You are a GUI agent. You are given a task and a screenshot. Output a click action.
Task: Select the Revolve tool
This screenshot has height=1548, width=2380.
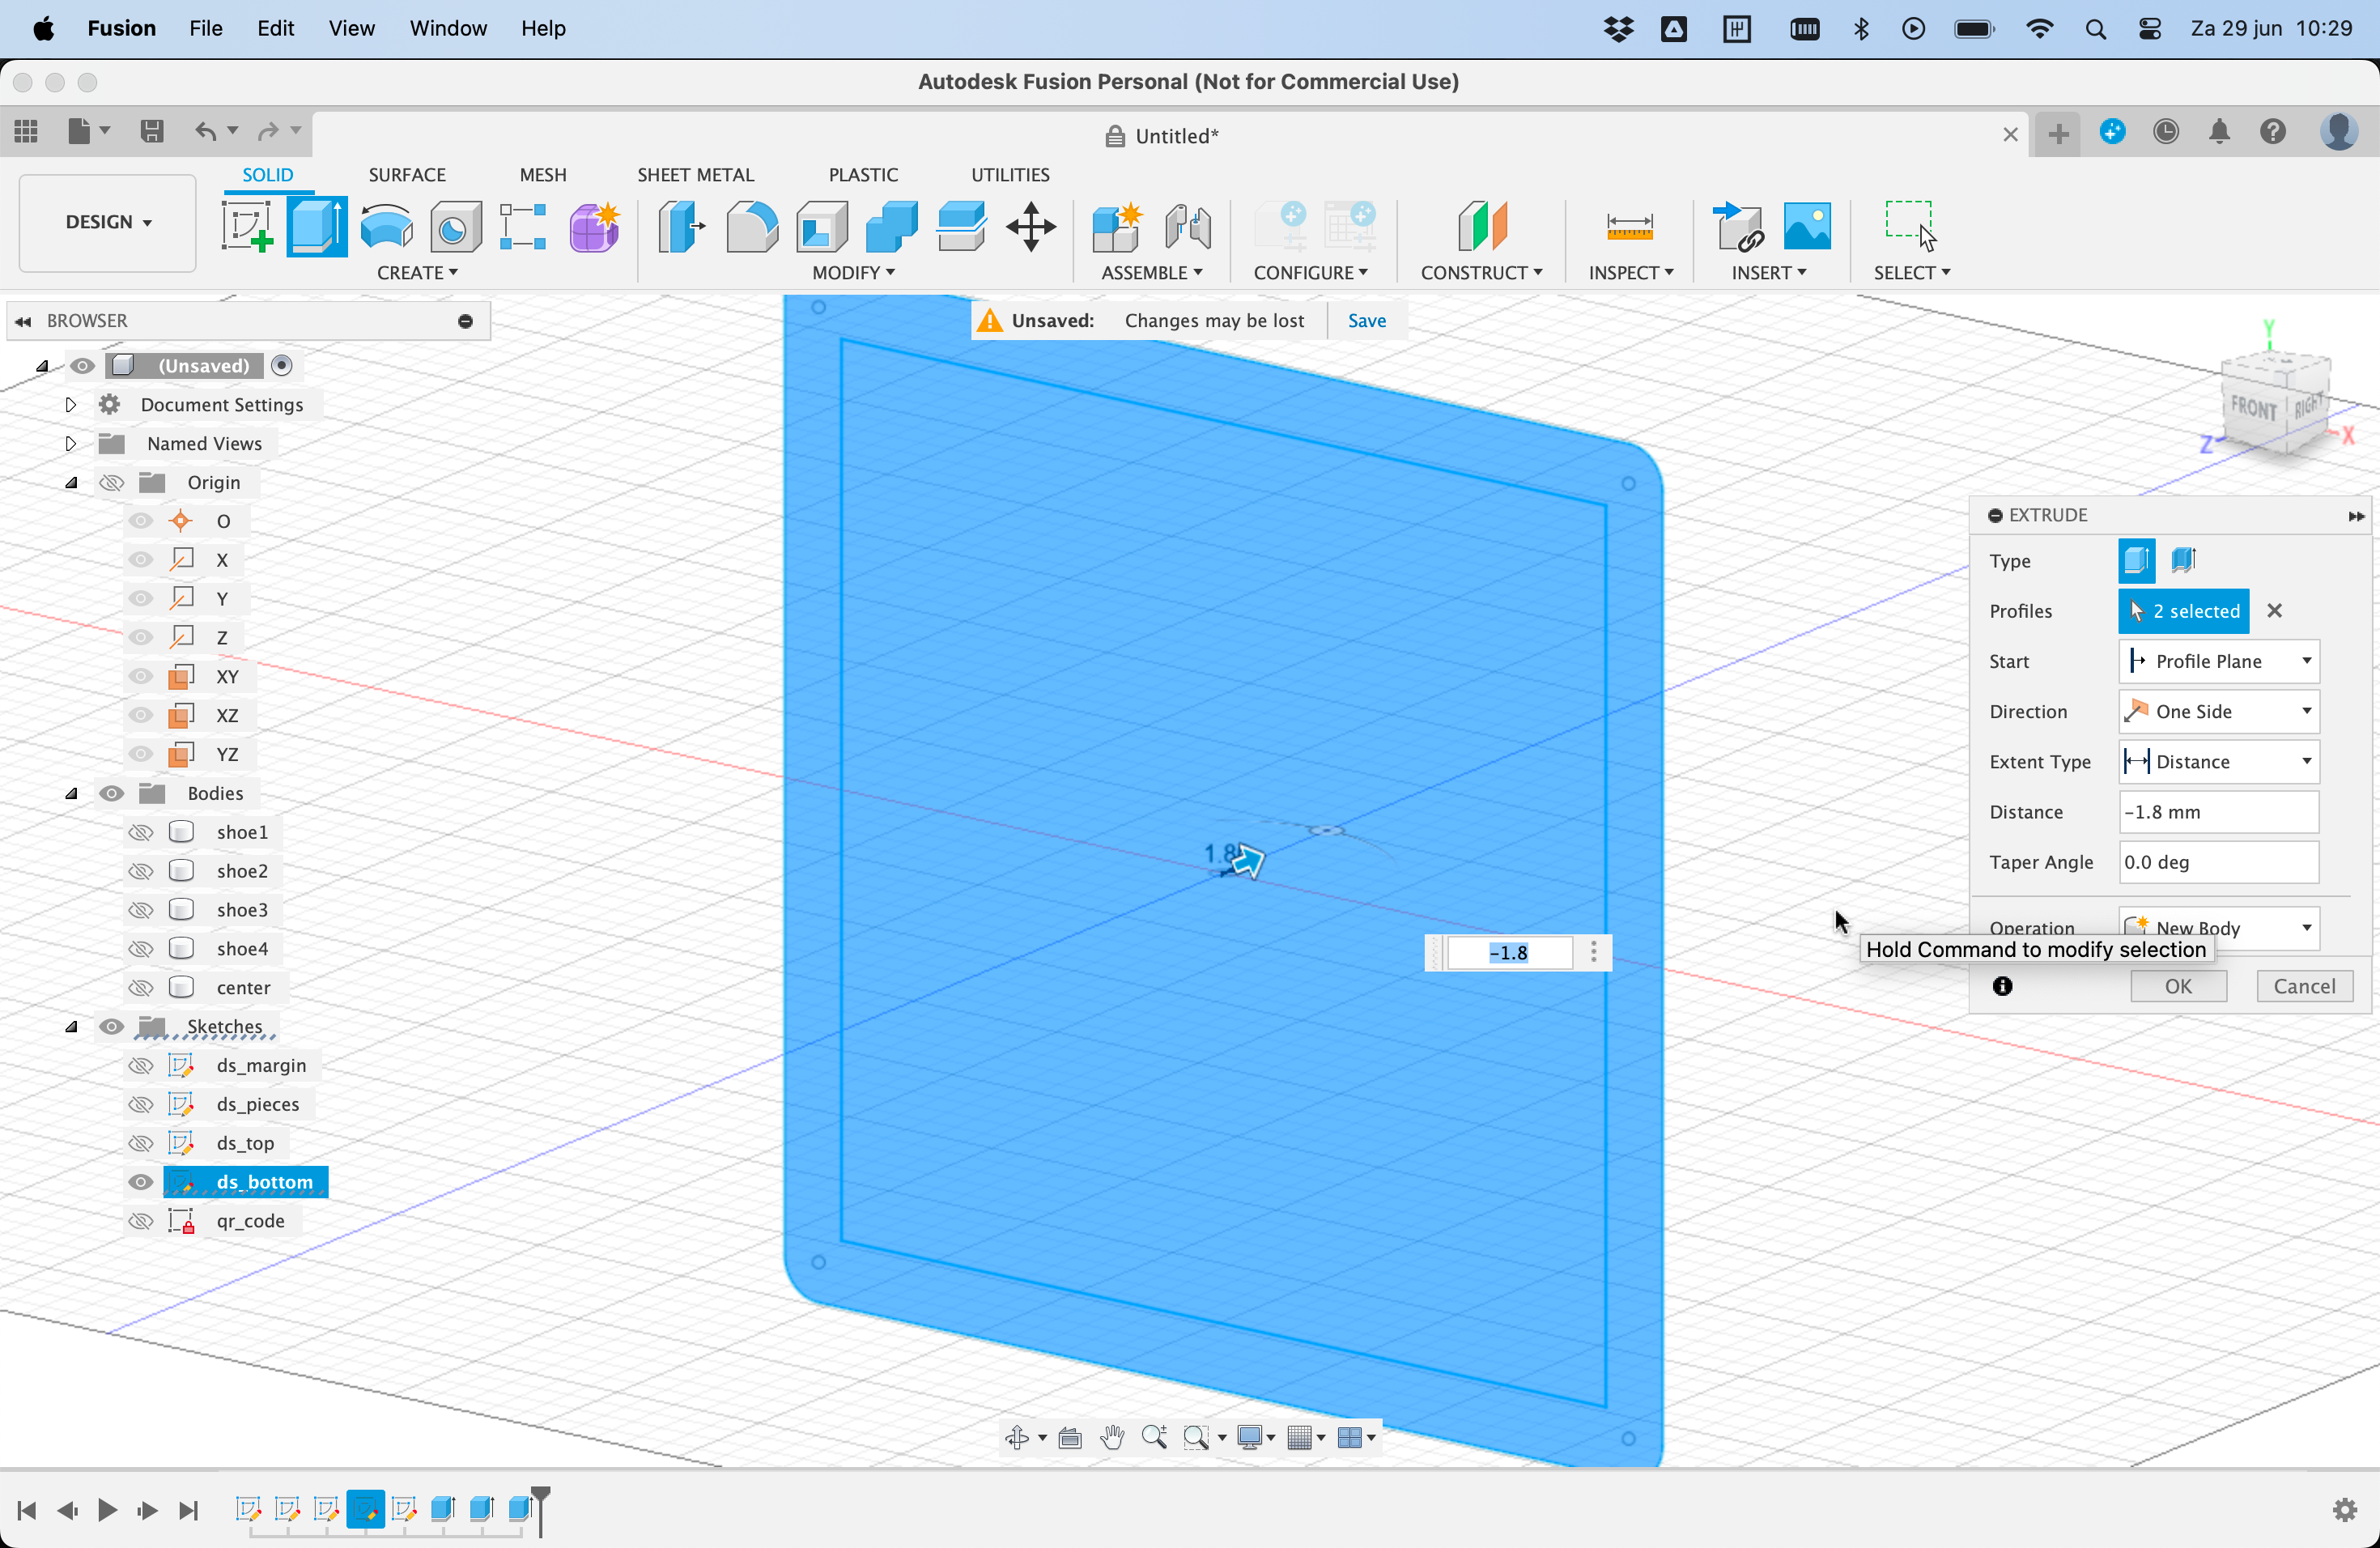(386, 226)
